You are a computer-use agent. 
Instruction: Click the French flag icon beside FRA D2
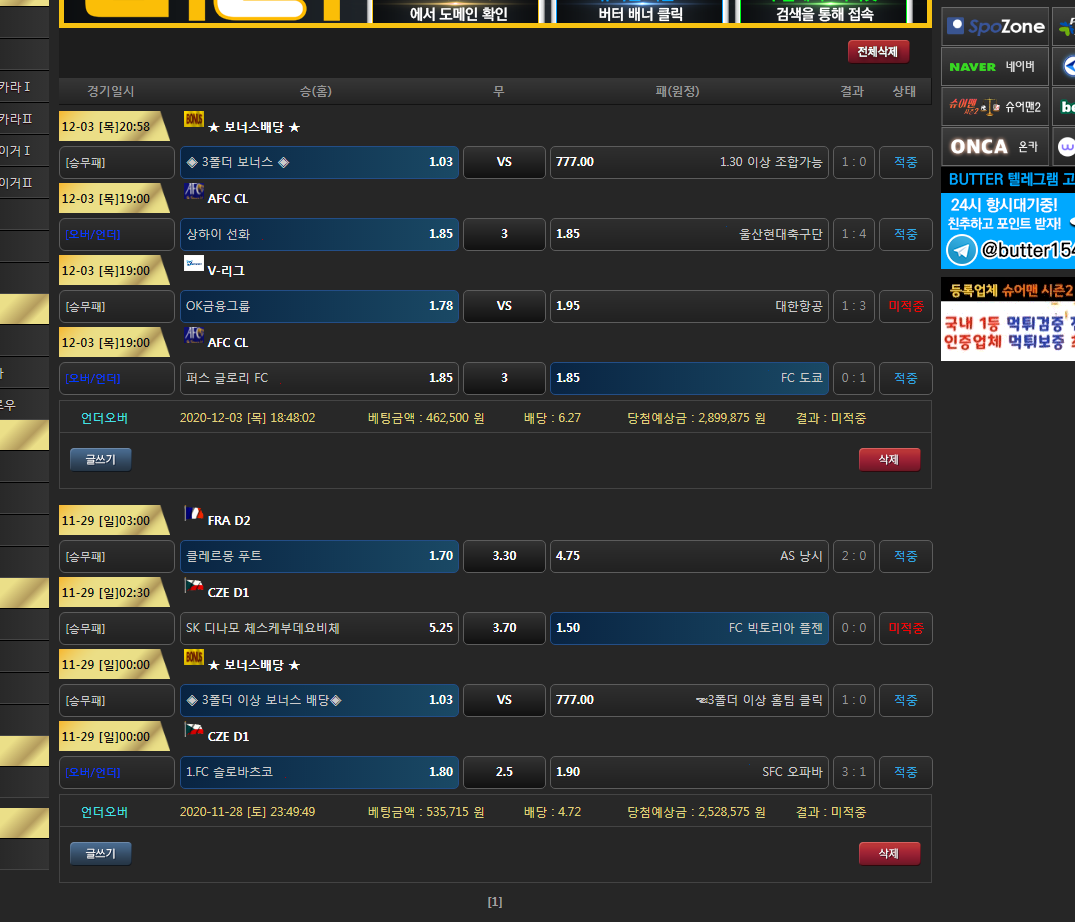click(x=194, y=514)
